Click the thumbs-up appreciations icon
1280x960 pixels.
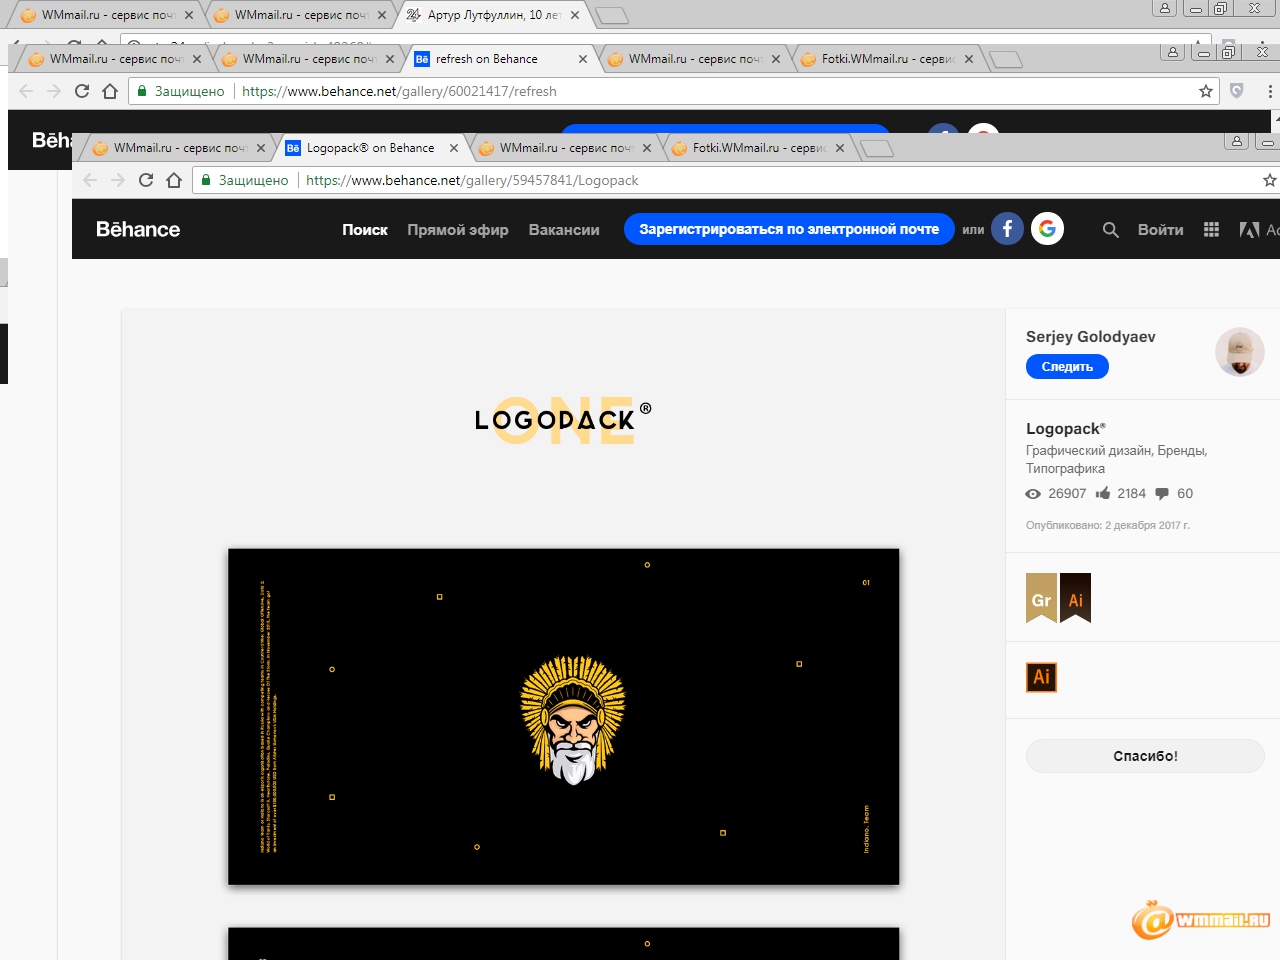coord(1103,493)
